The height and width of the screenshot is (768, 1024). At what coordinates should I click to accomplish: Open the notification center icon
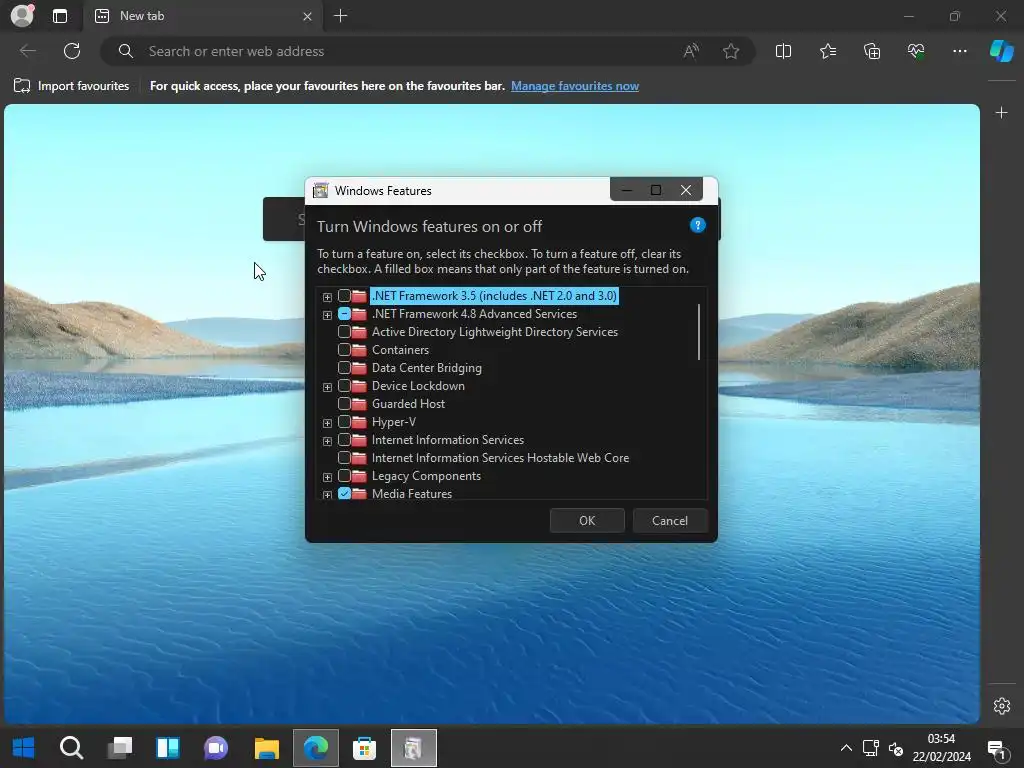997,750
